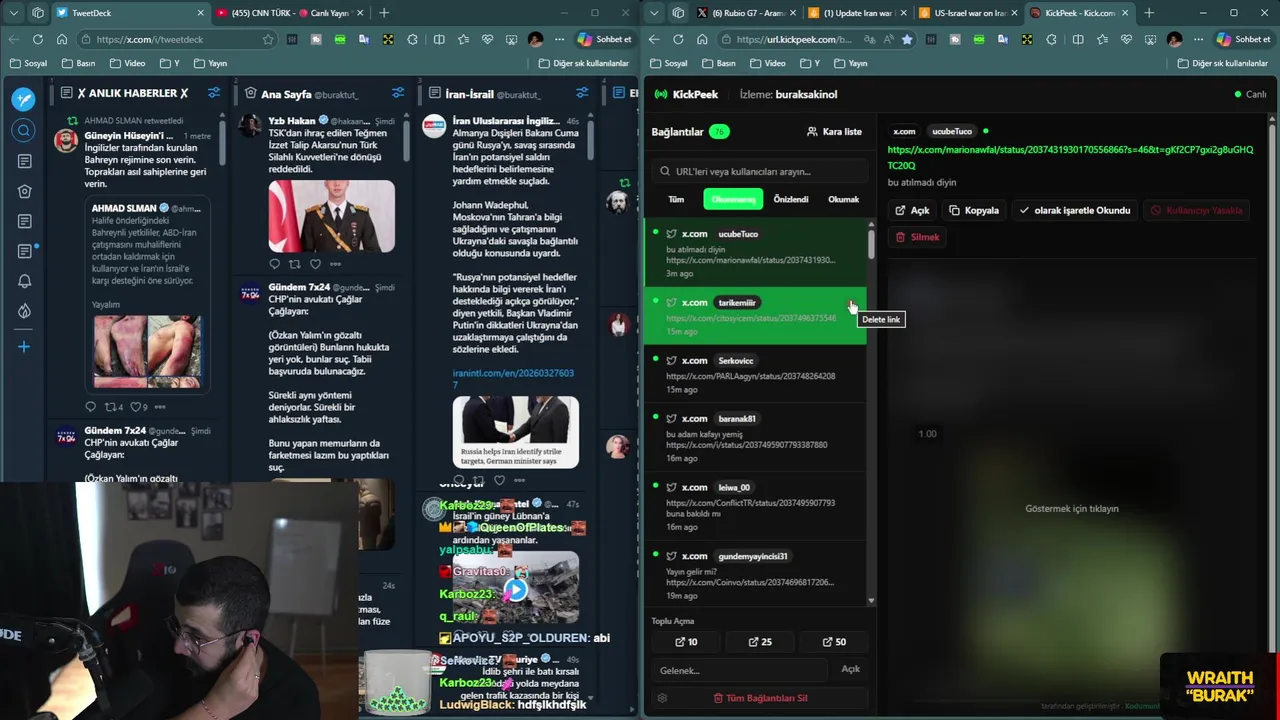
Task: Bulk open 10 links
Action: [x=686, y=642]
